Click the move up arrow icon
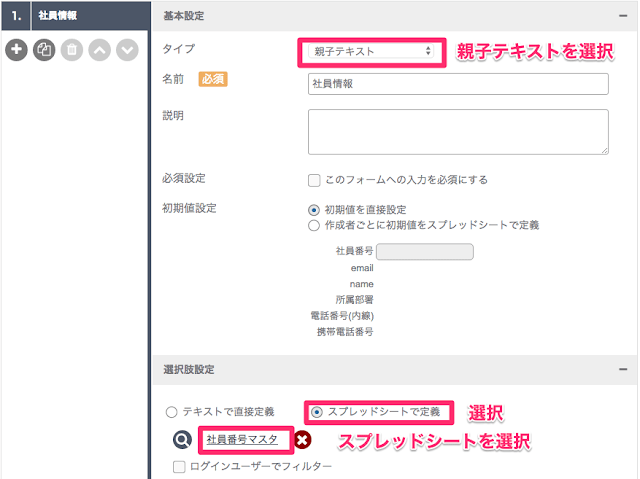This screenshot has width=640, height=479. (100, 50)
